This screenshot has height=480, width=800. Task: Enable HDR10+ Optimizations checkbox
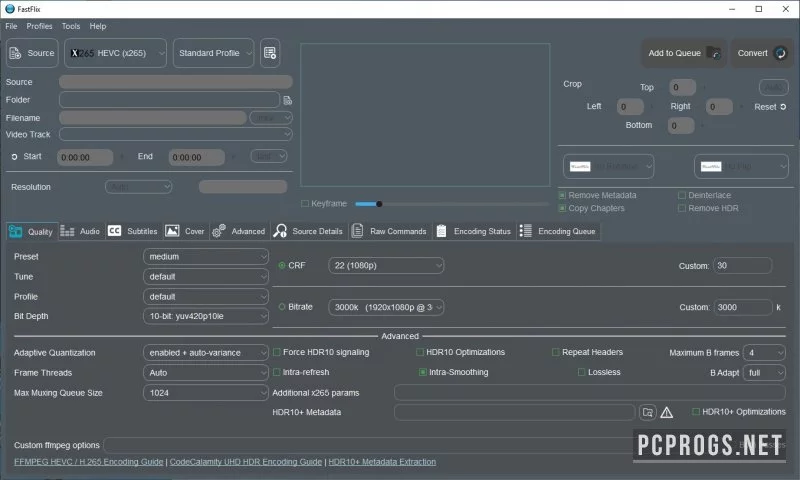(x=695, y=412)
